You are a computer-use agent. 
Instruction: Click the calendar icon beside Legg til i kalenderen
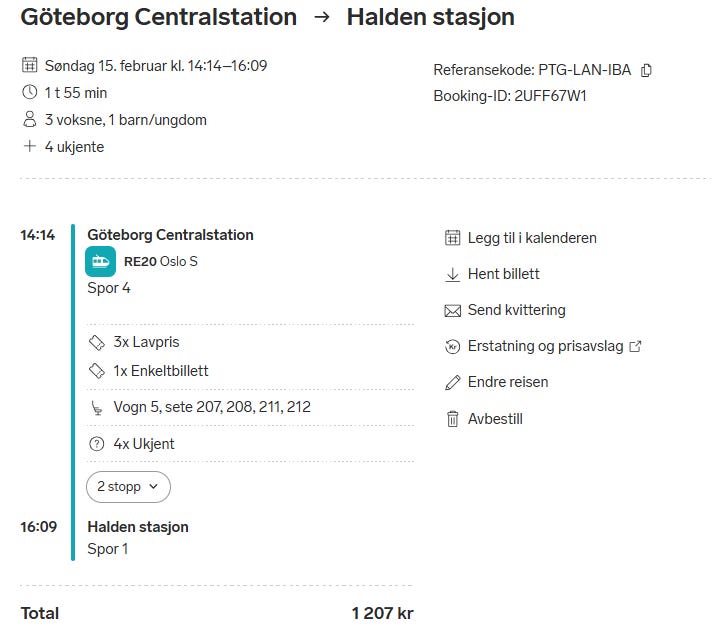pos(452,238)
